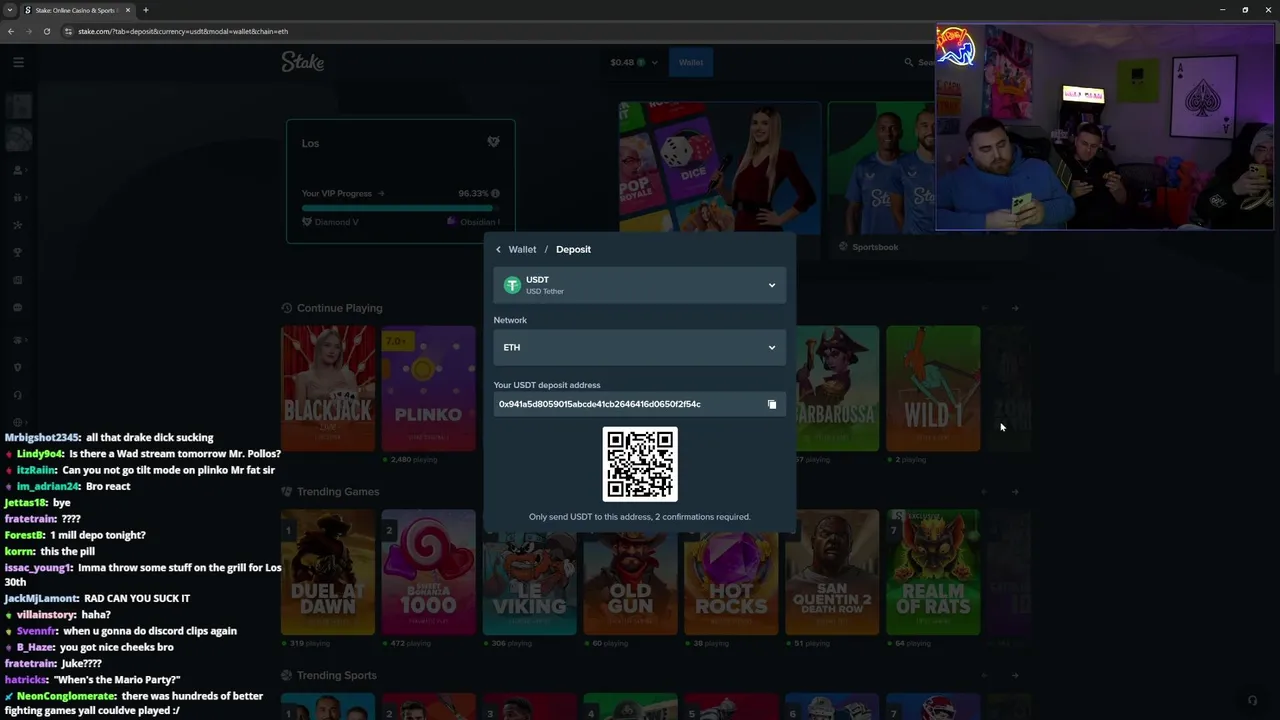This screenshot has width=1280, height=720.
Task: Open the Casino section in sidebar
Action: point(18,105)
